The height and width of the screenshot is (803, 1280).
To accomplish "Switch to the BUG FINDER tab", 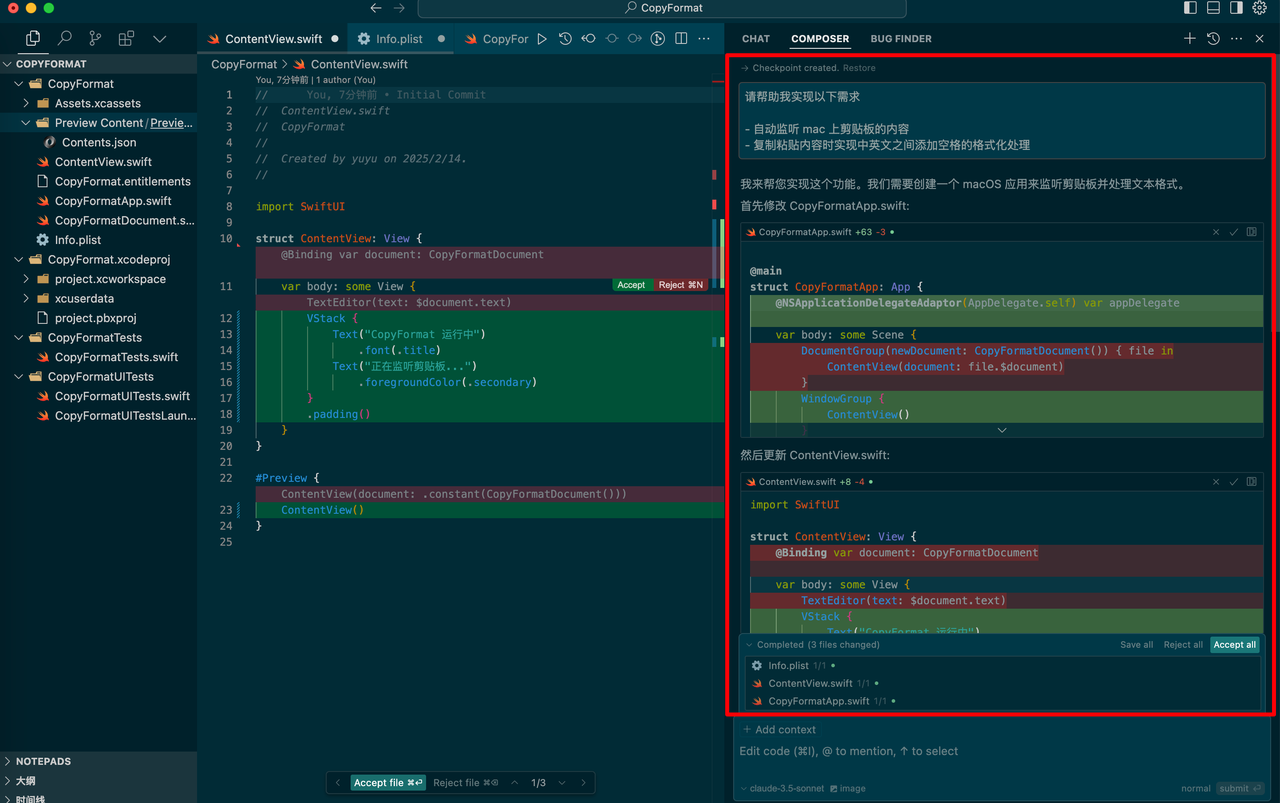I will point(901,39).
